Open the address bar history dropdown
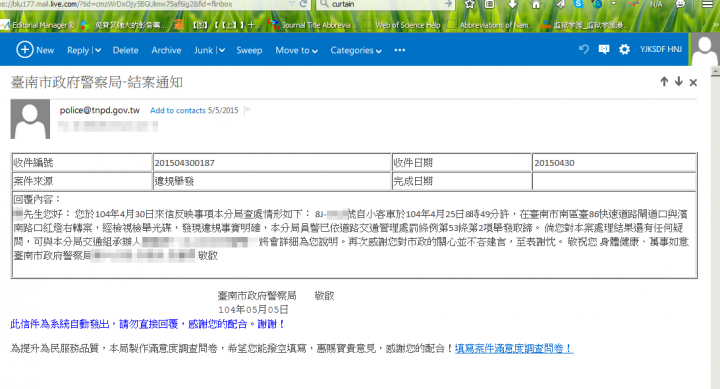720x389 pixels. tap(291, 4)
